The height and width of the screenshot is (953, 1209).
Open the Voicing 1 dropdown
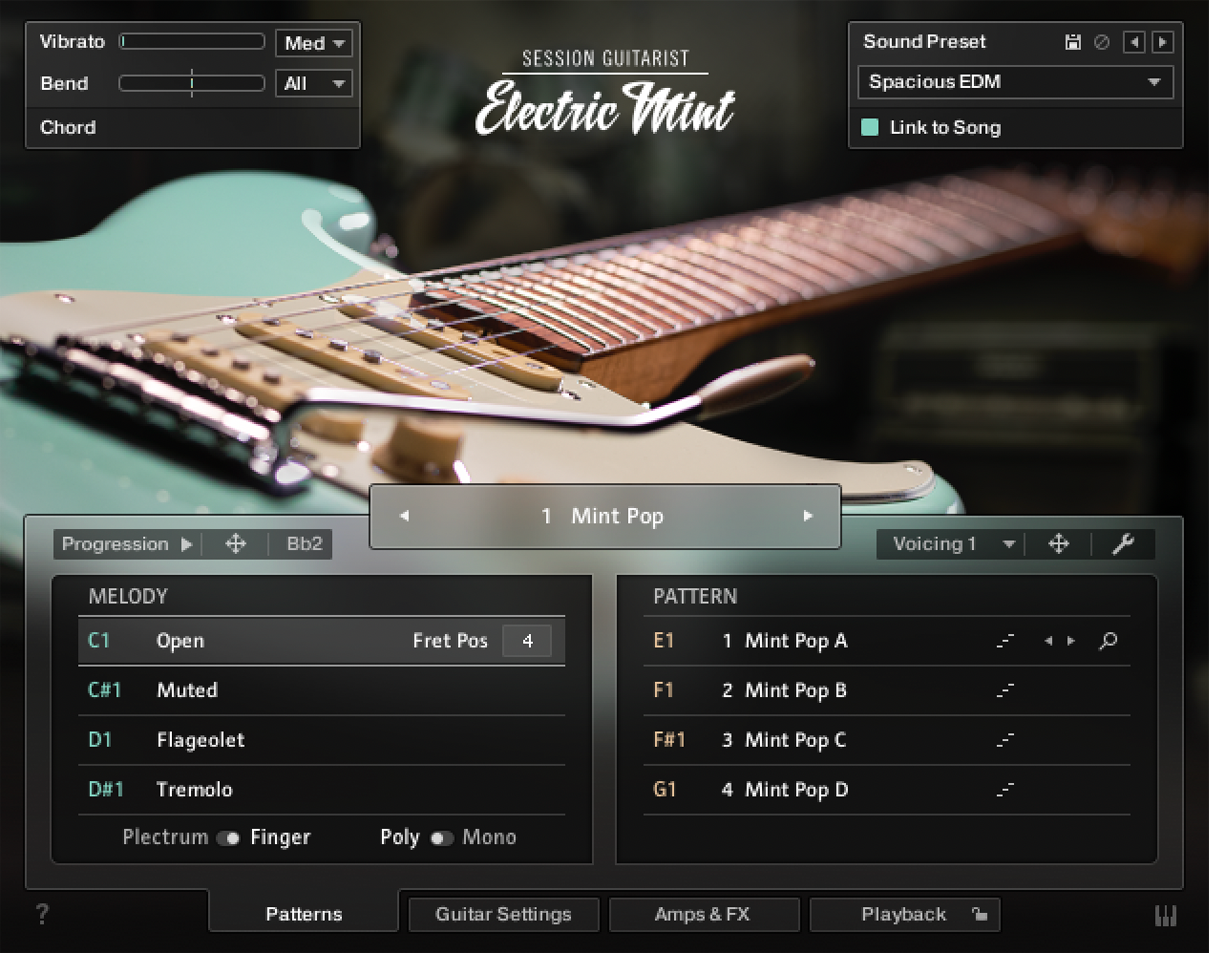click(948, 544)
